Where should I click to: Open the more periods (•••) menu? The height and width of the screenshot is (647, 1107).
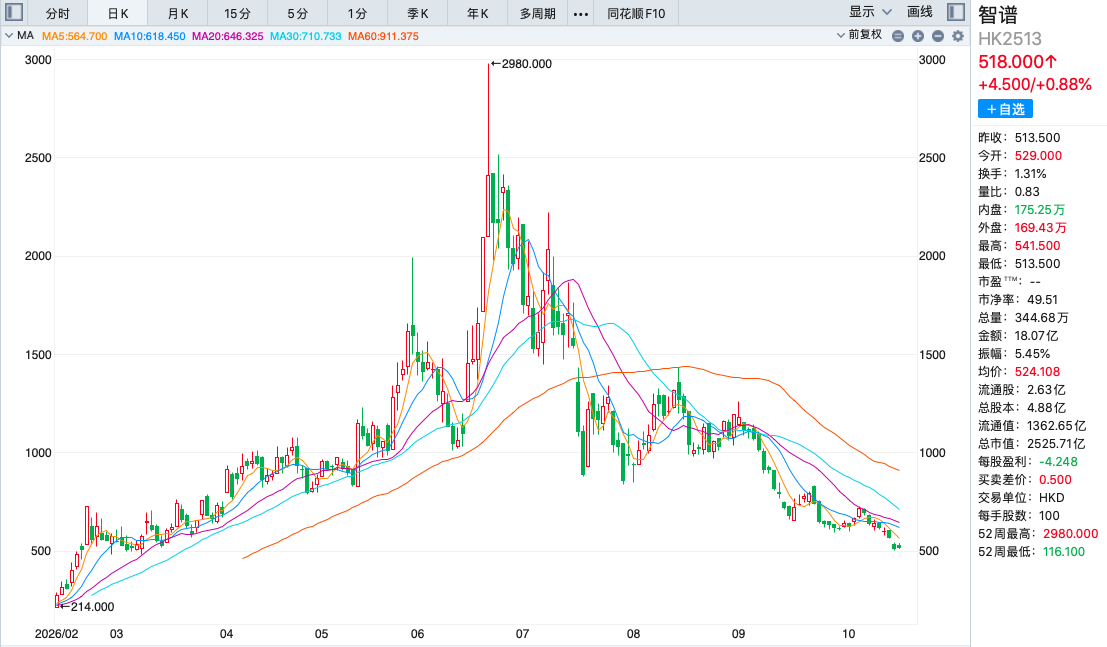581,13
